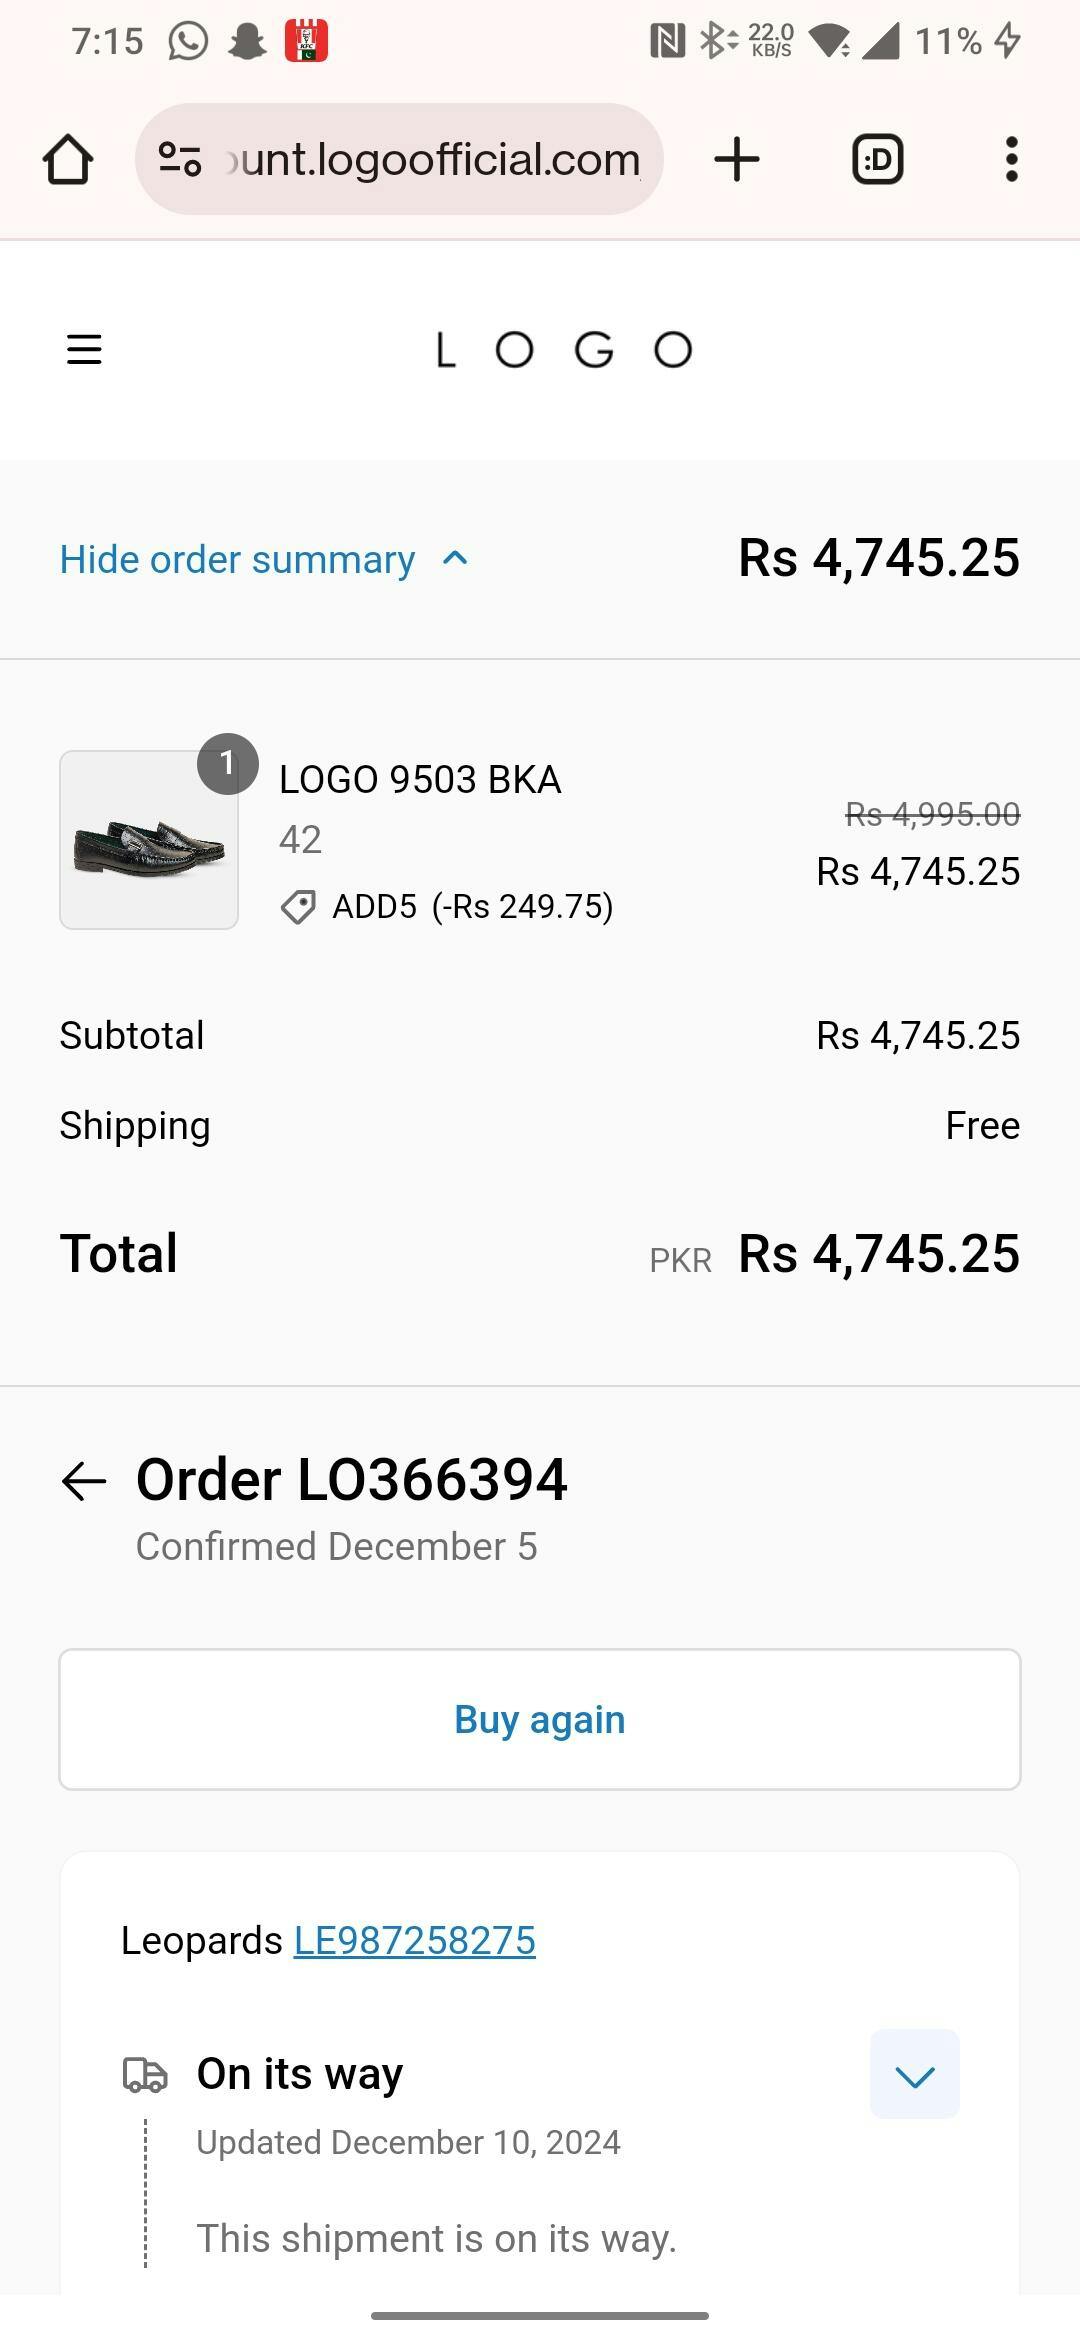1080x2340 pixels.
Task: Tap the WhatsApp notification icon
Action: pyautogui.click(x=188, y=41)
